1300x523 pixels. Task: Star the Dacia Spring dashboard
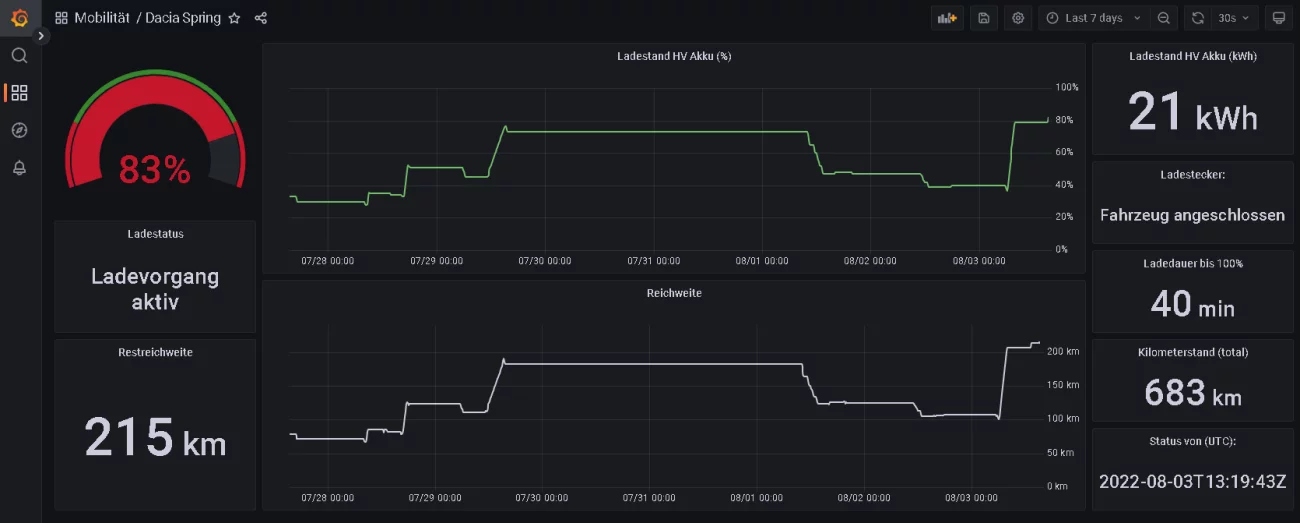[x=234, y=18]
